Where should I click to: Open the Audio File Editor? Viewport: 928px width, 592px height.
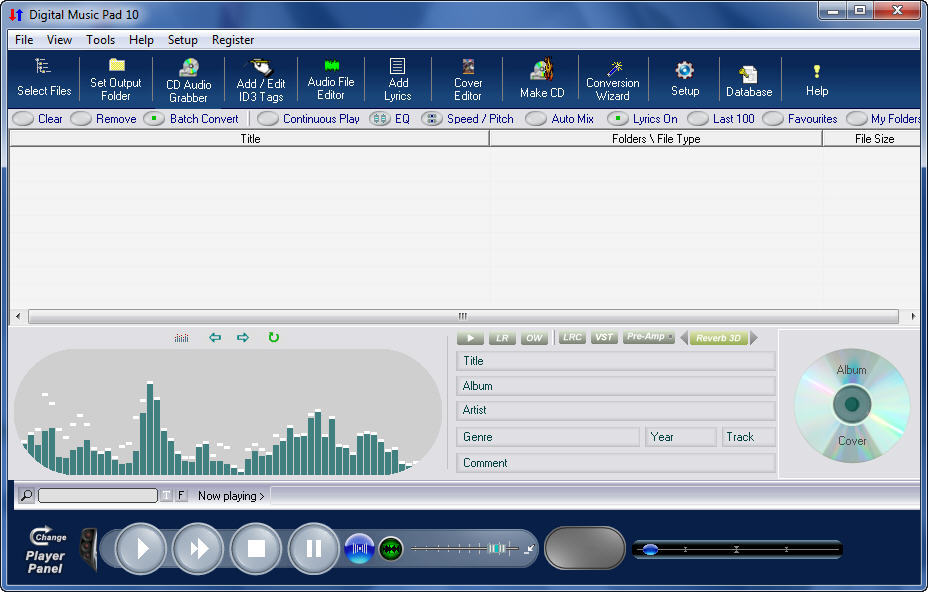pyautogui.click(x=331, y=79)
